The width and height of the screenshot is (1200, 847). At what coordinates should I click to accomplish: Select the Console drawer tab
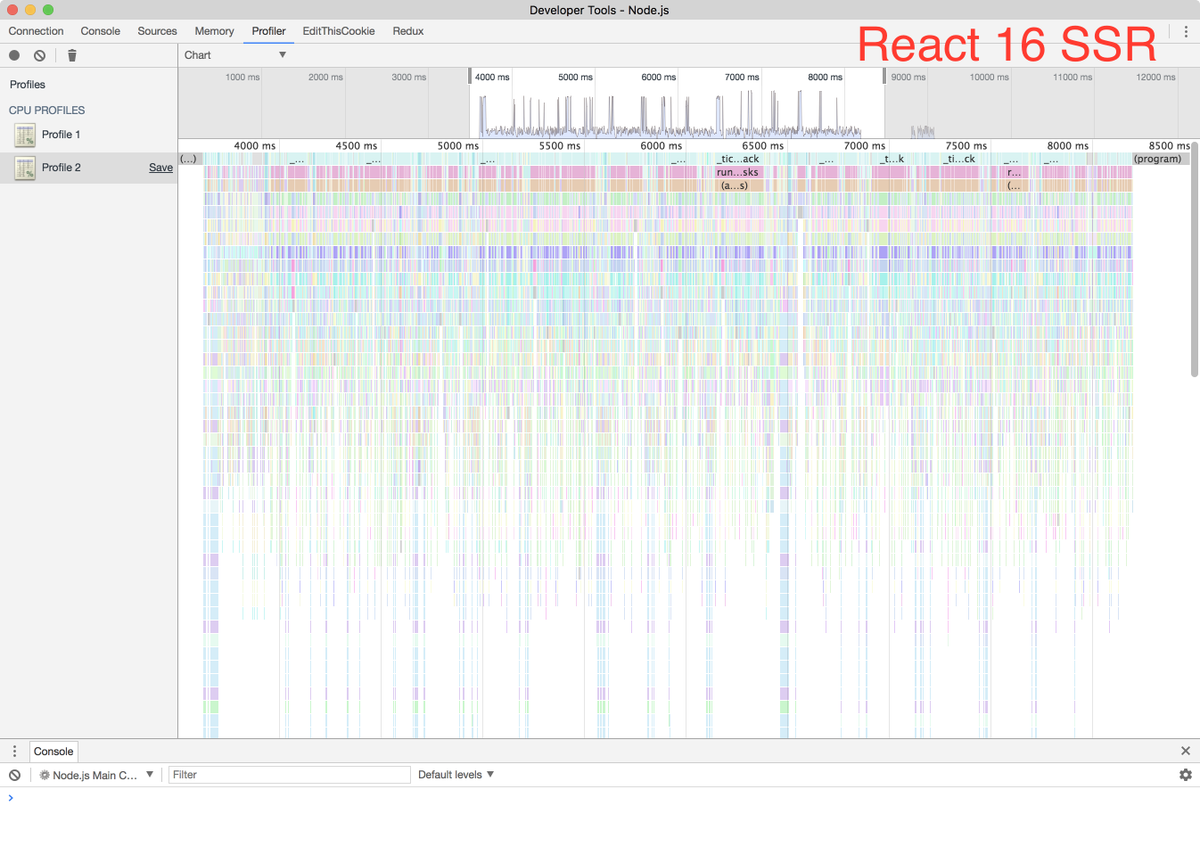click(x=53, y=751)
